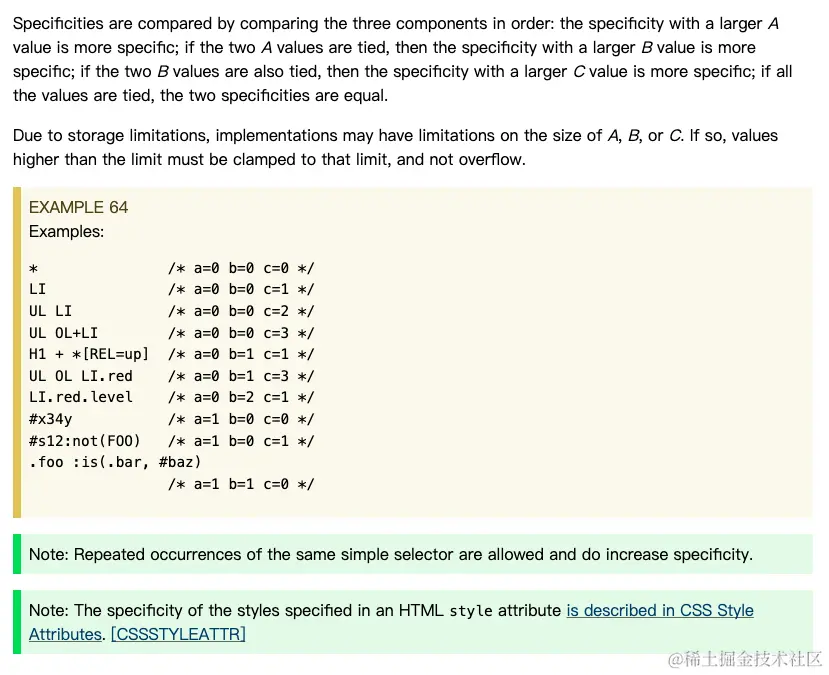Click the universal * selector line
The image size is (829, 675).
172,269
